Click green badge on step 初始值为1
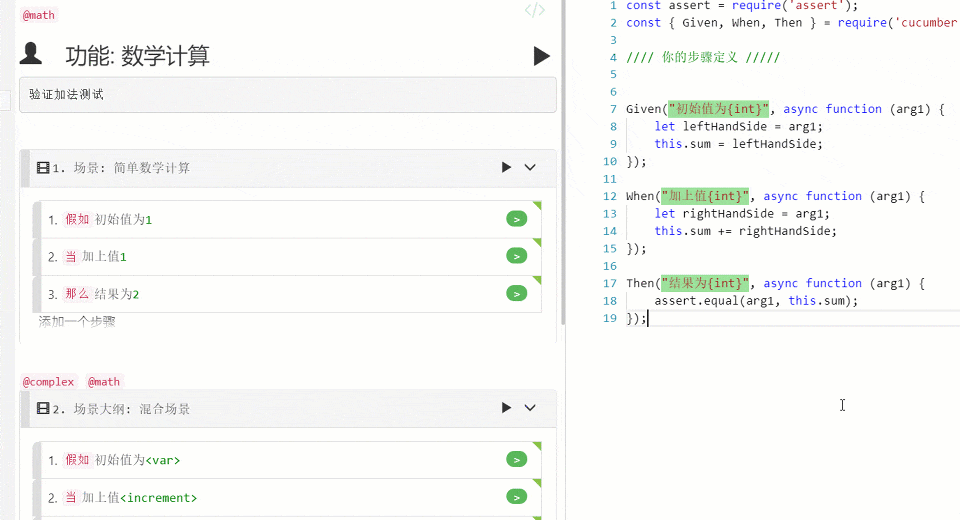The image size is (960, 520). 516,219
